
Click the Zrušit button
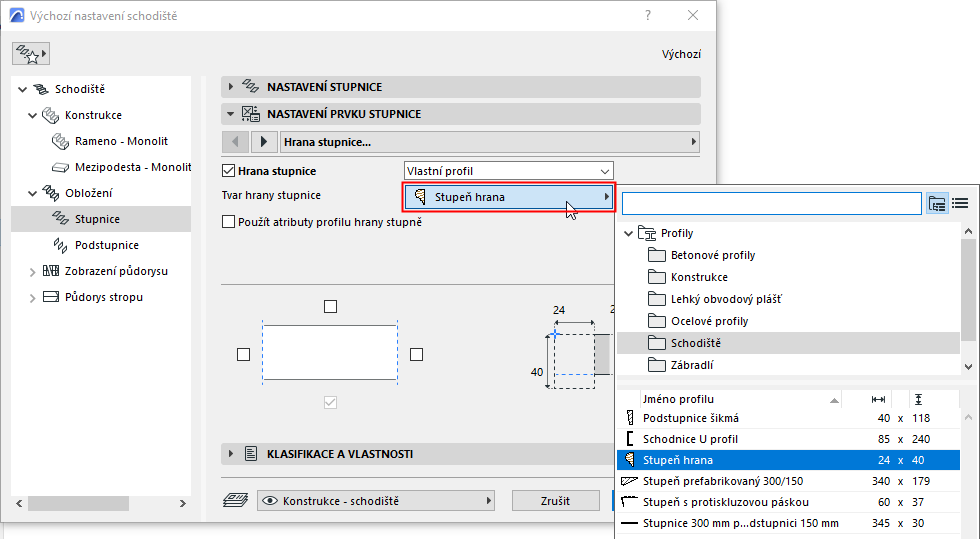click(x=555, y=500)
